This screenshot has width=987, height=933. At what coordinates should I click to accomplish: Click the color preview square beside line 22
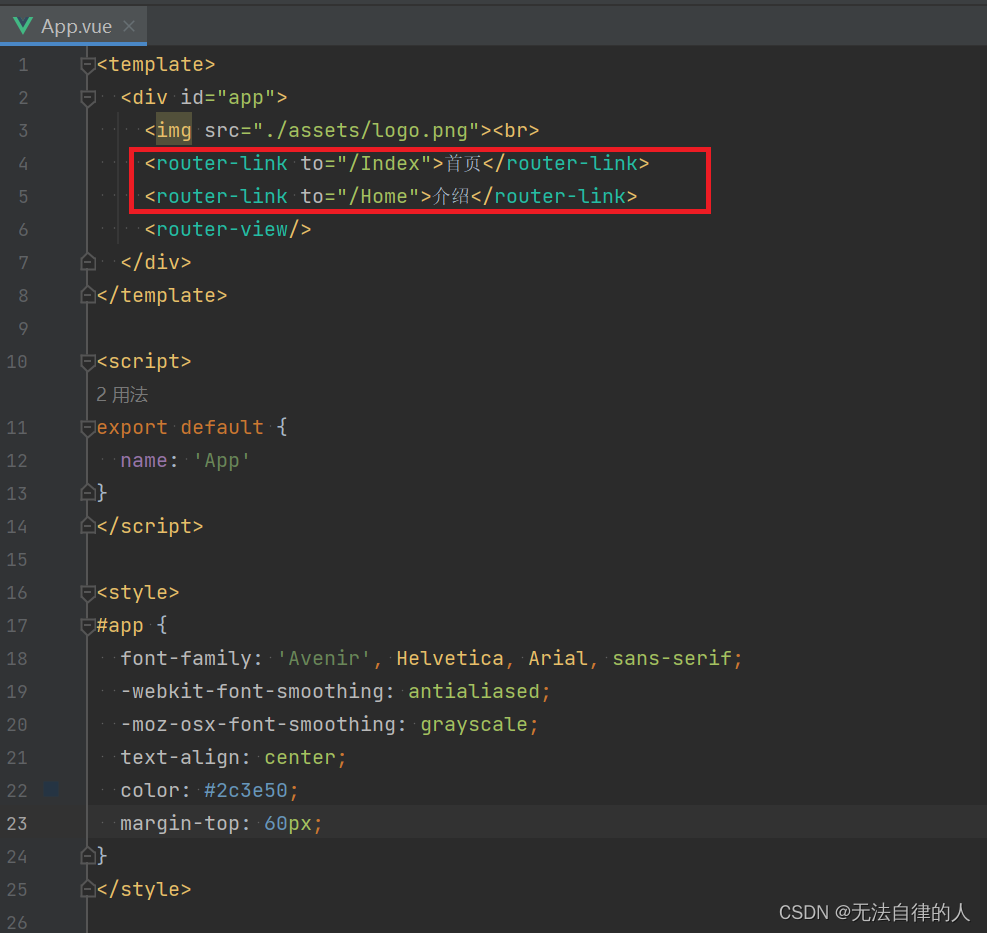tap(51, 790)
